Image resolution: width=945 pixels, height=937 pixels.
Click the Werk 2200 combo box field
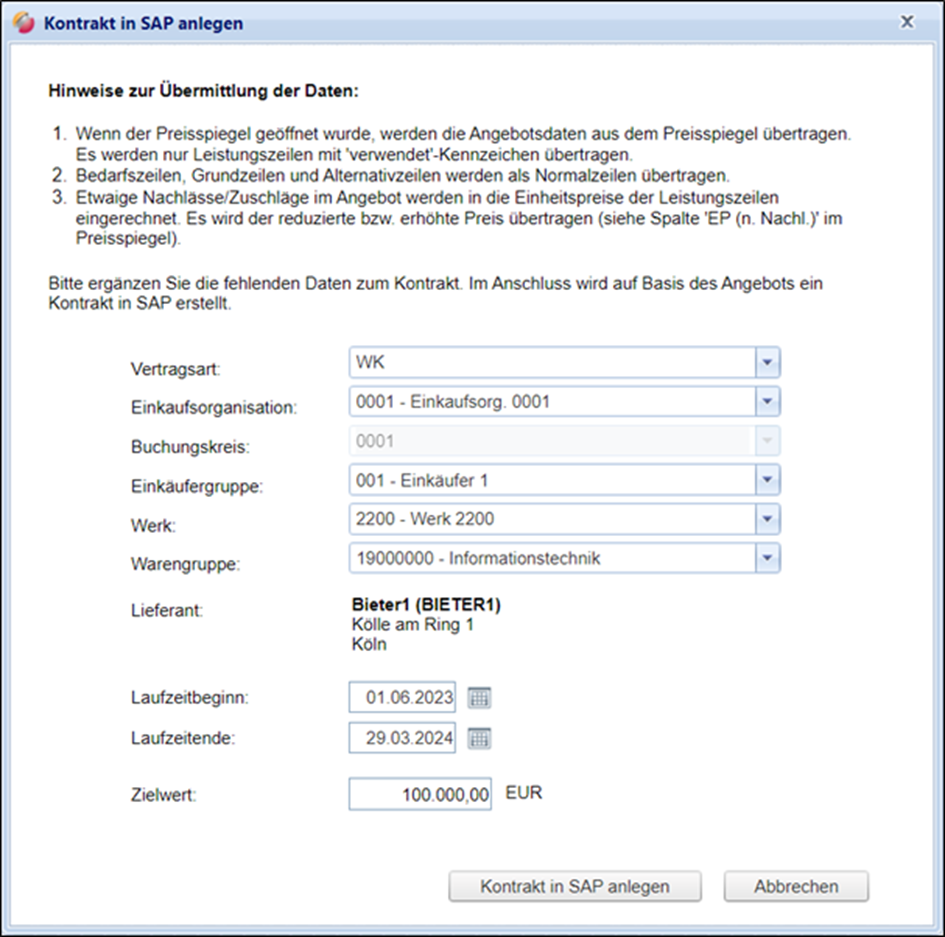[550, 520]
